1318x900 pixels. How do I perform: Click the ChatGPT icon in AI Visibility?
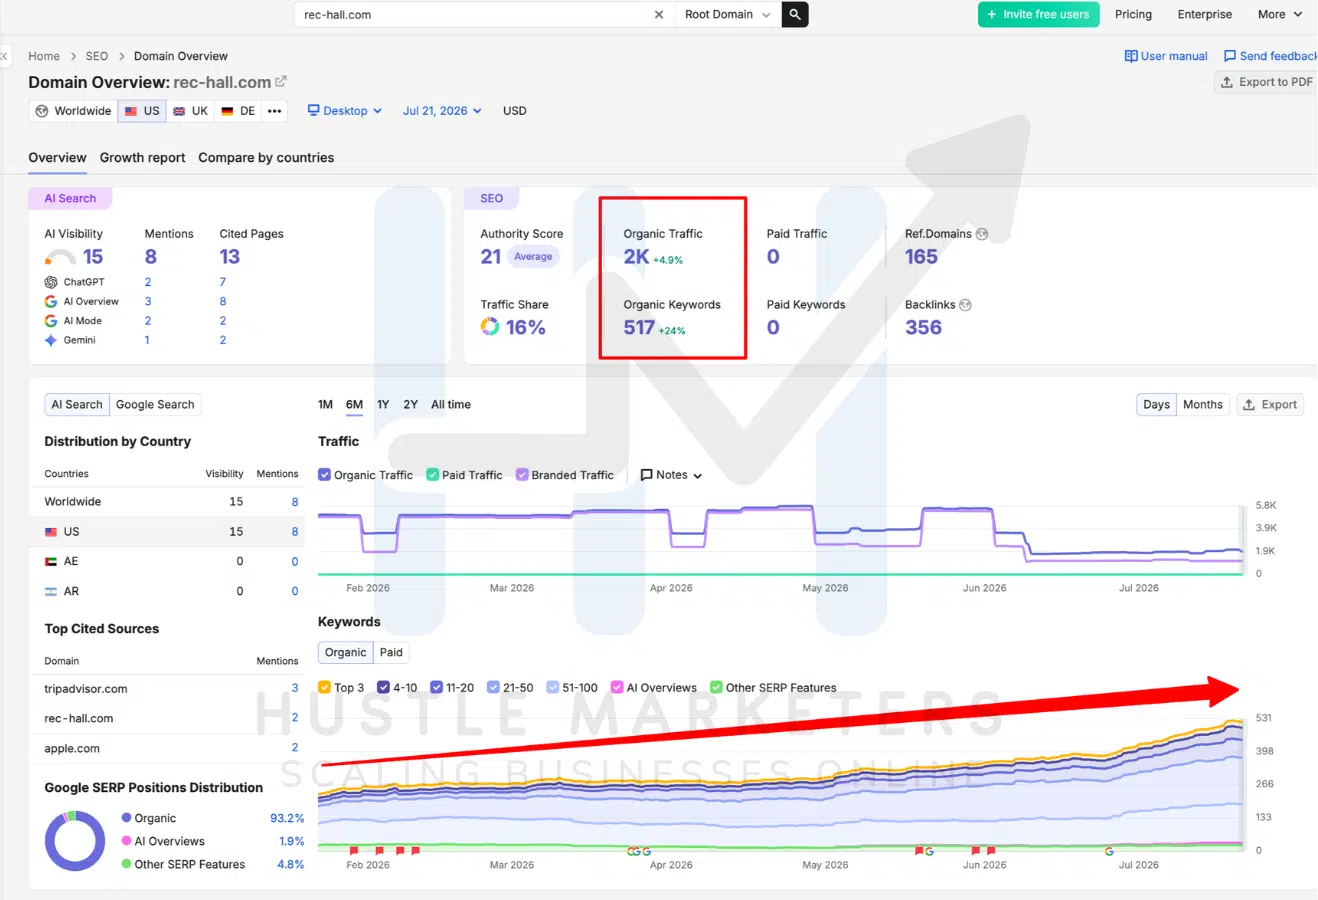51,282
